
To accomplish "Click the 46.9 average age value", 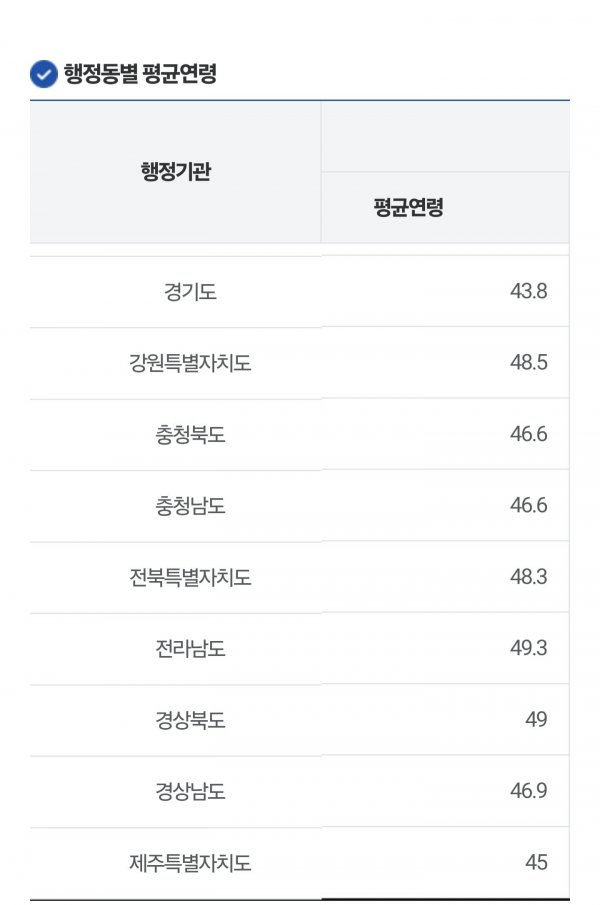I will [x=528, y=791].
